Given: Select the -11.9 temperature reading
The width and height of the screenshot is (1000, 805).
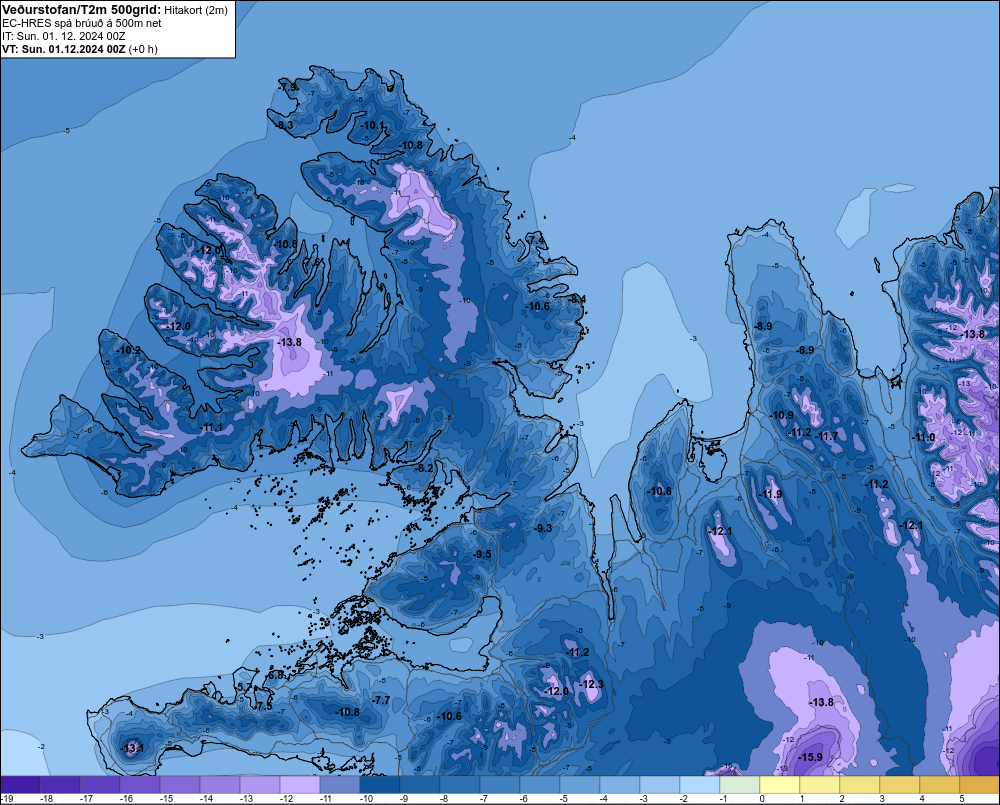Looking at the screenshot, I should (x=771, y=494).
